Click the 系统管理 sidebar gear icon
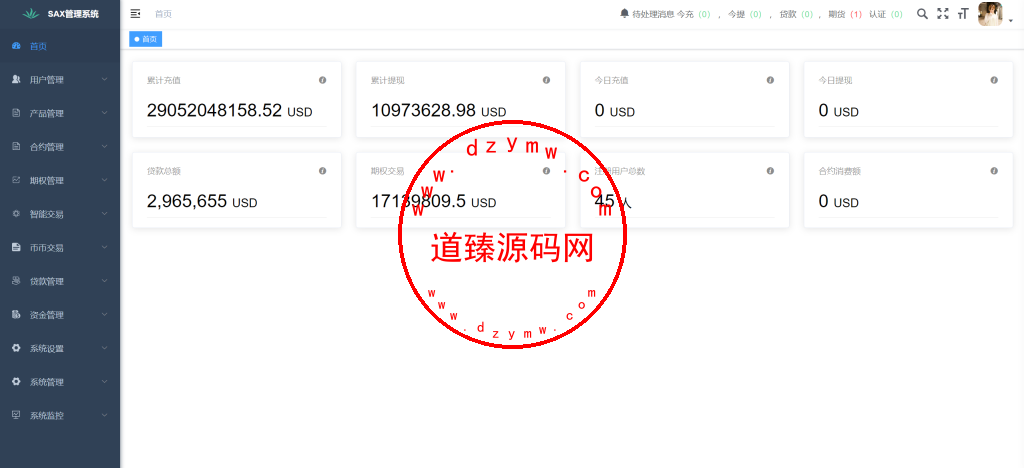 16,381
